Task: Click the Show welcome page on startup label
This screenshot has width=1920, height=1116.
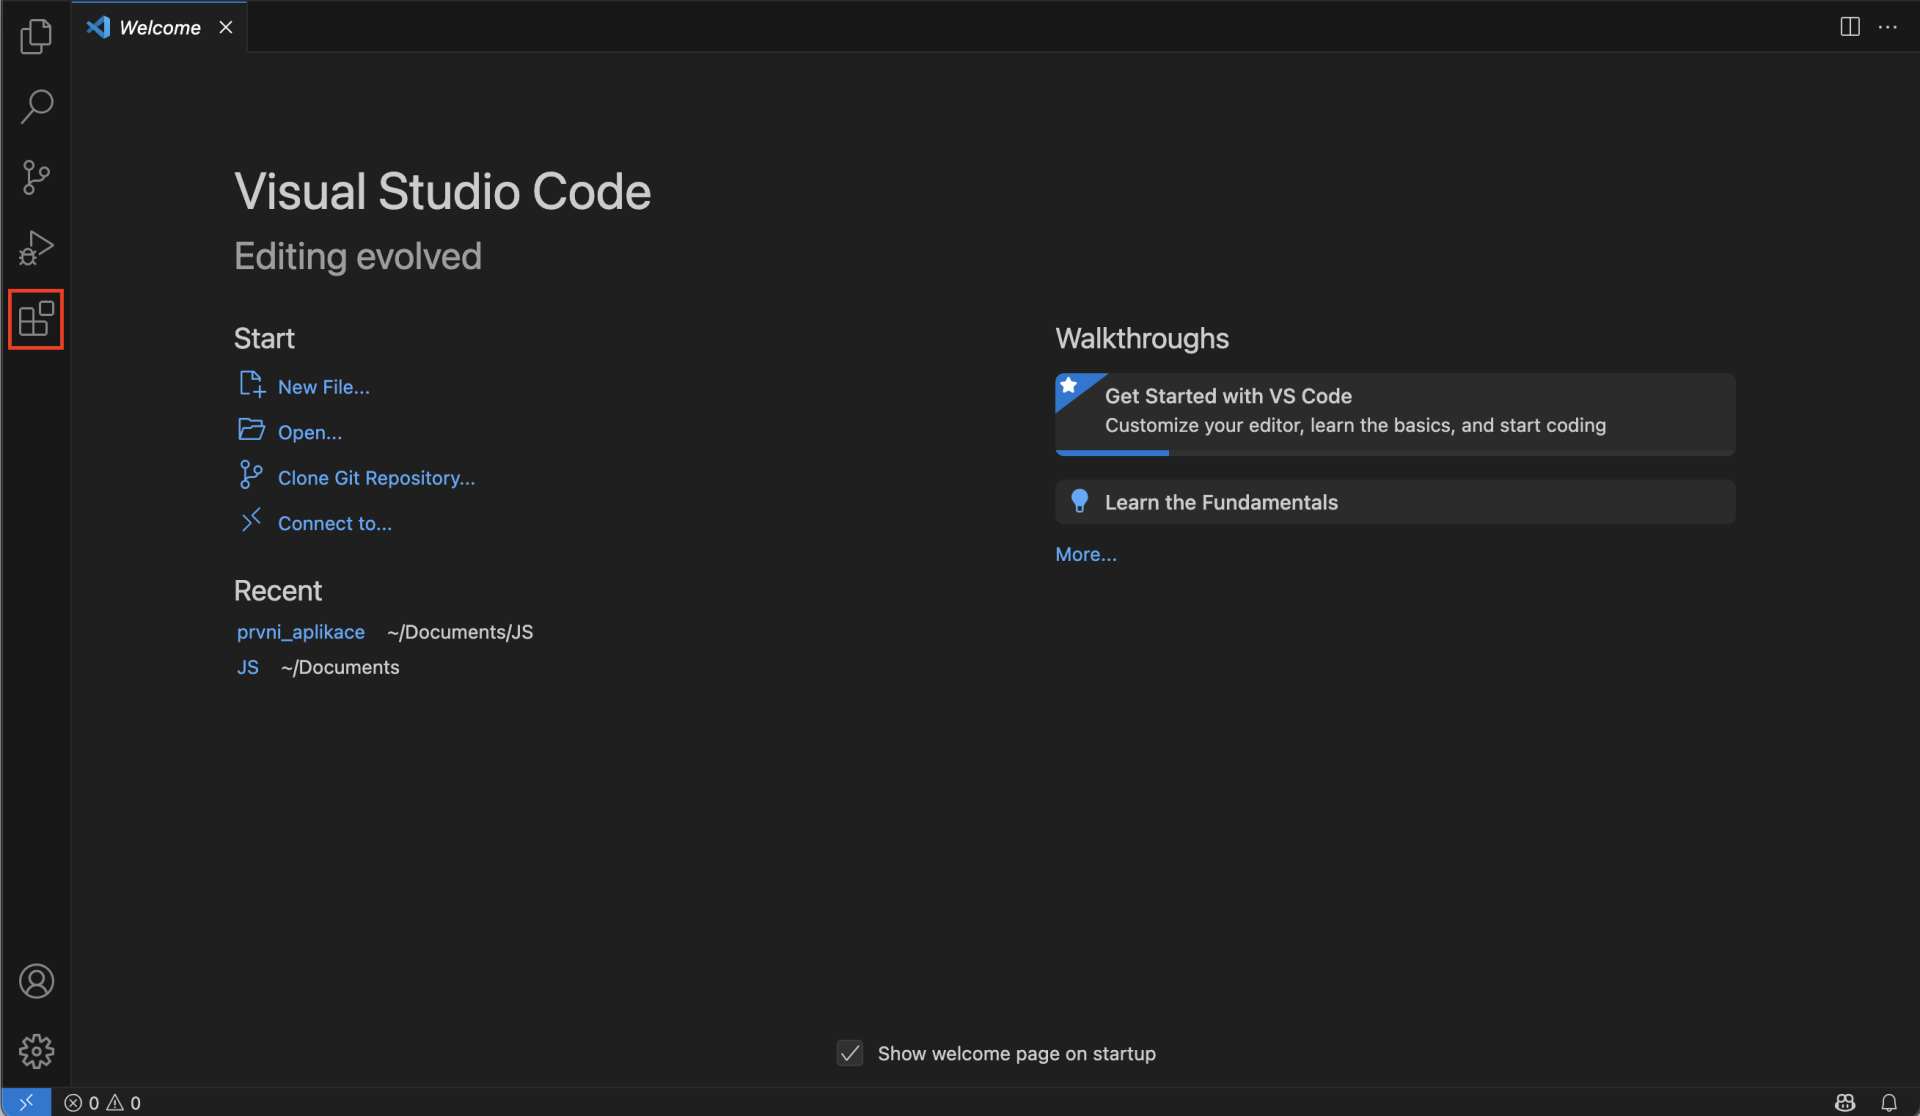Action: [1017, 1053]
